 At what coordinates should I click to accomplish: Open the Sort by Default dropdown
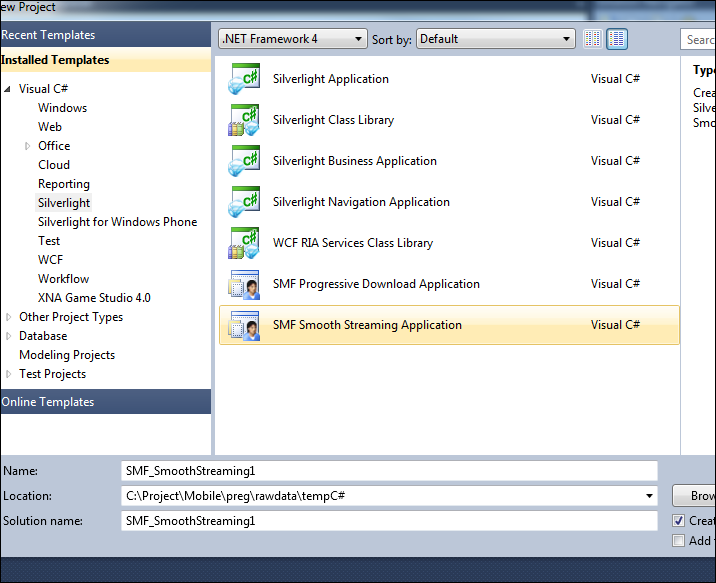pos(495,39)
